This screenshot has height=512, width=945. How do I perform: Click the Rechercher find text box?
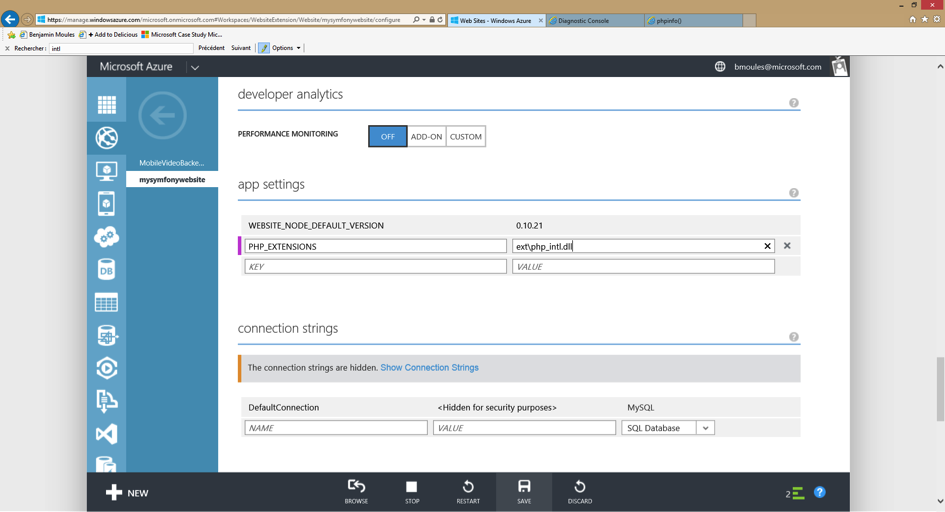point(121,48)
